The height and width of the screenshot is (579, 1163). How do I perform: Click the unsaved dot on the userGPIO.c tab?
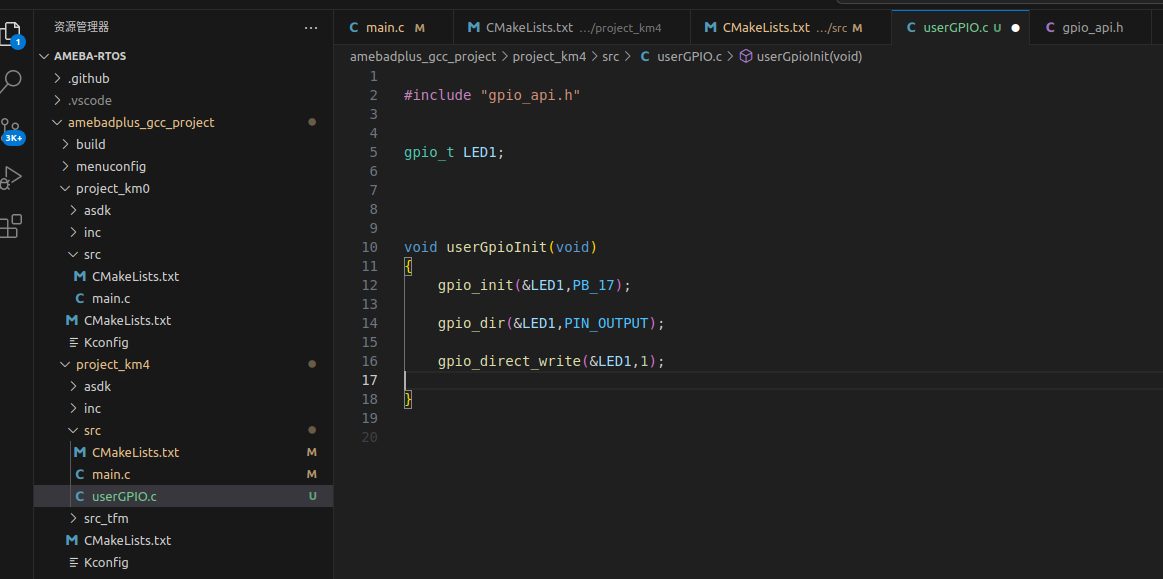1015,28
